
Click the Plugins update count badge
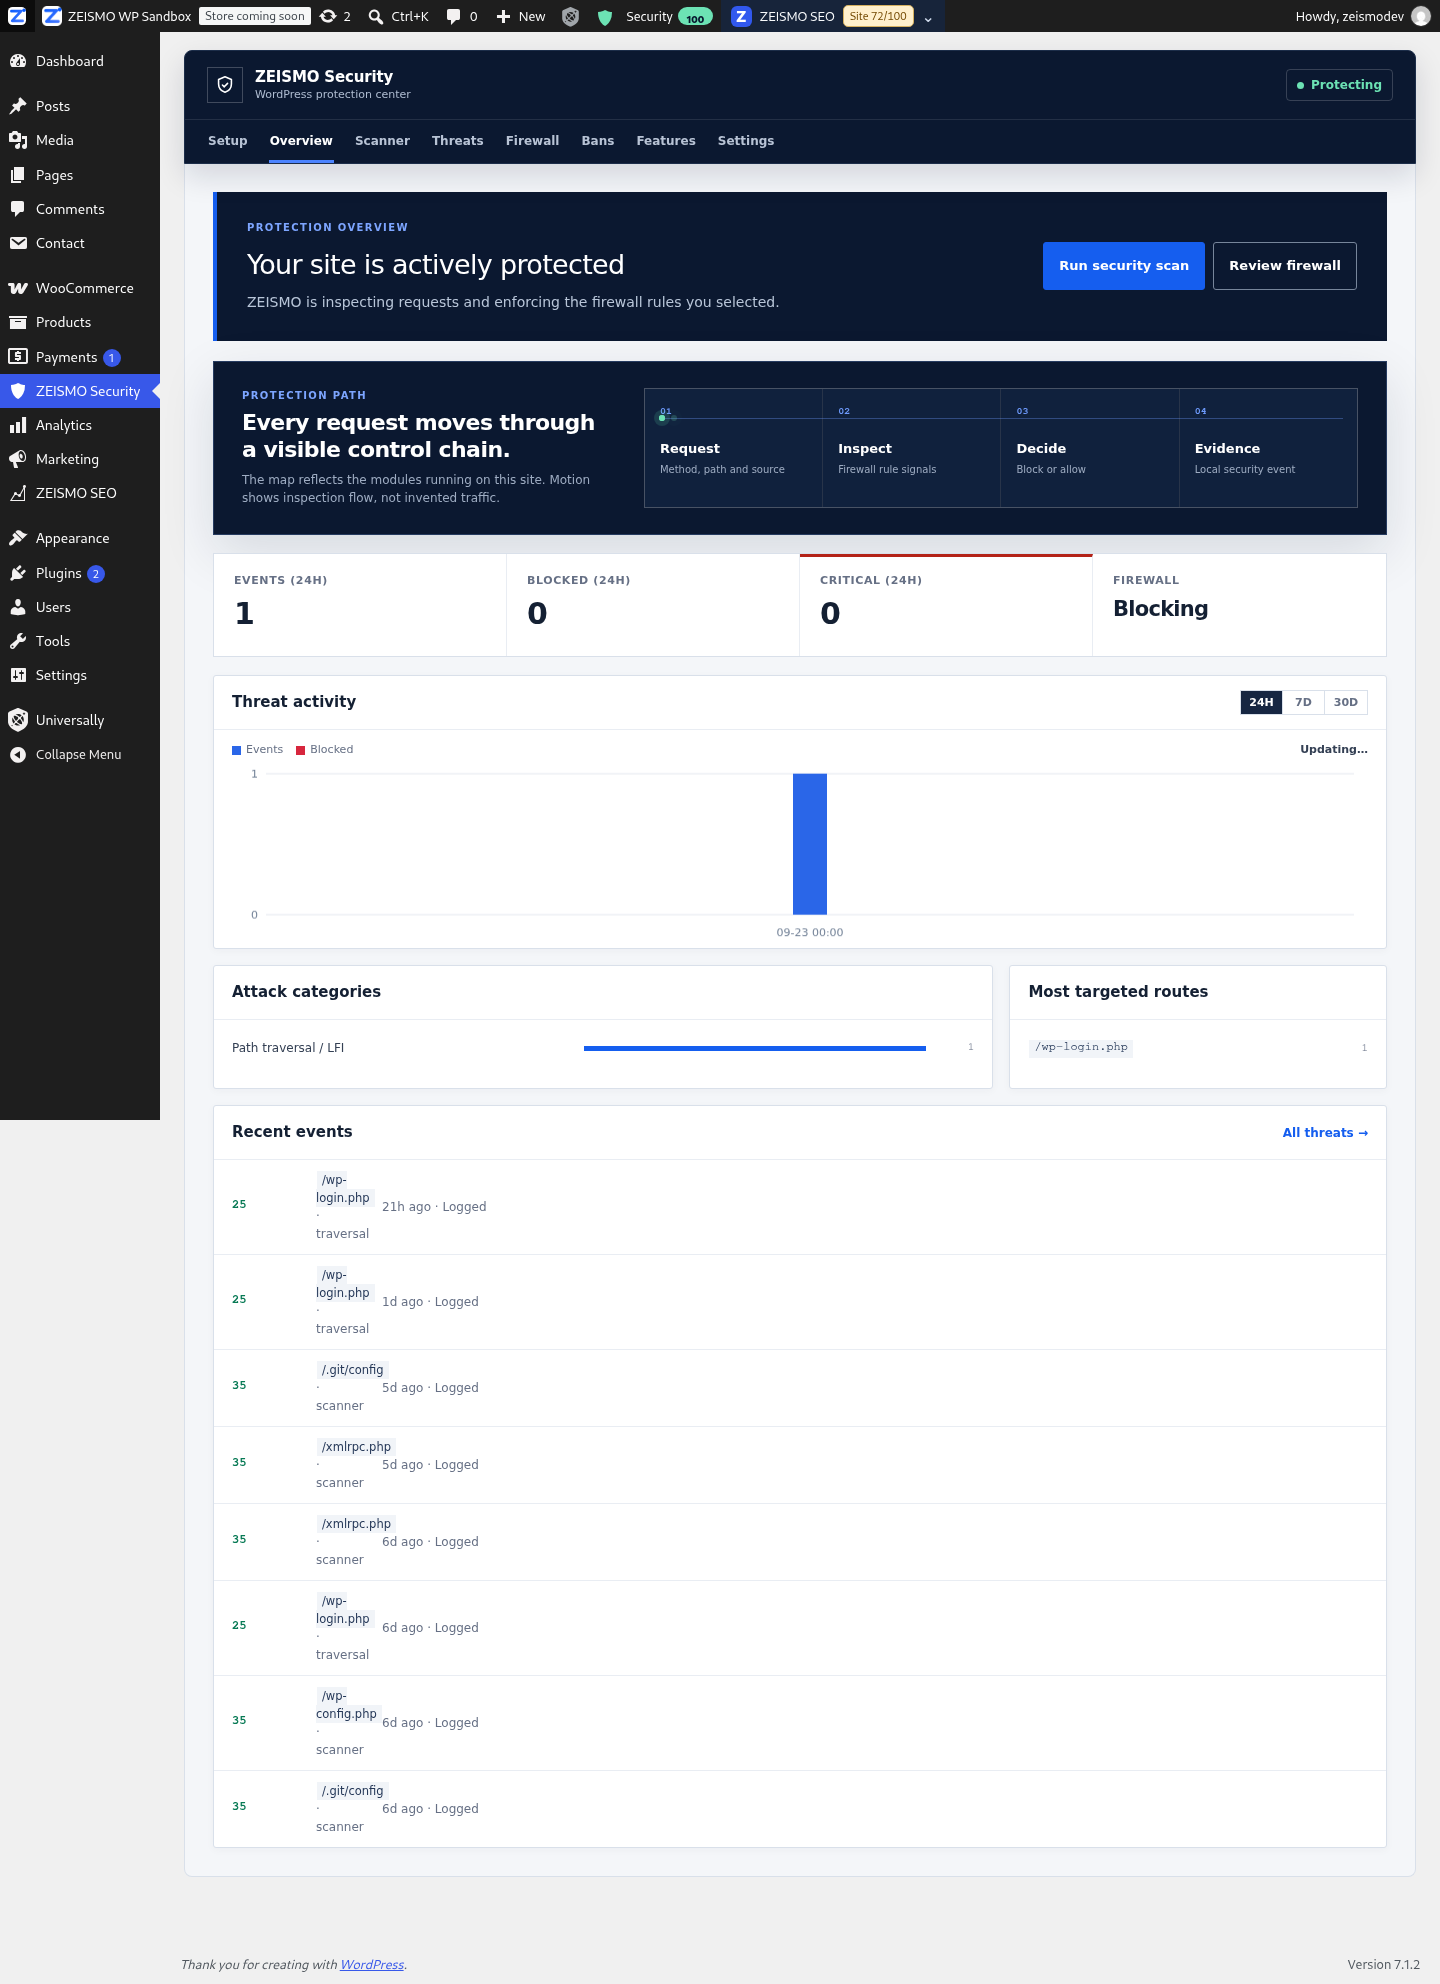[96, 574]
